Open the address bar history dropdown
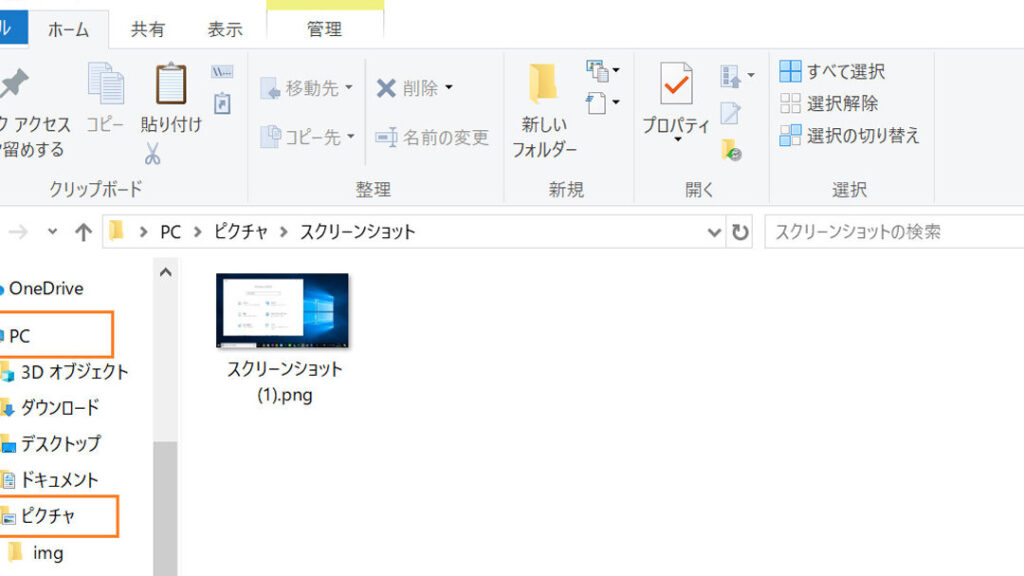1024x576 pixels. pos(714,232)
